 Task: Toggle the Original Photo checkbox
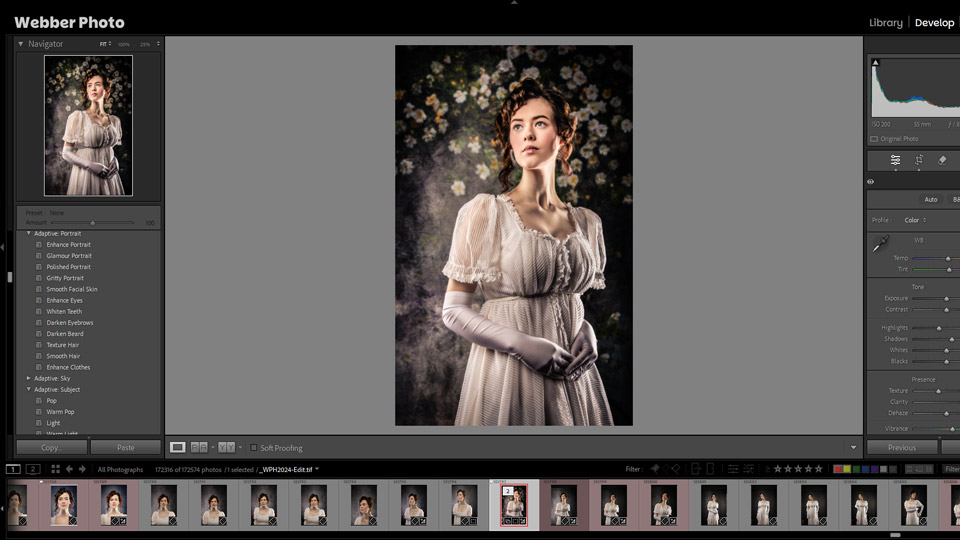pos(874,139)
